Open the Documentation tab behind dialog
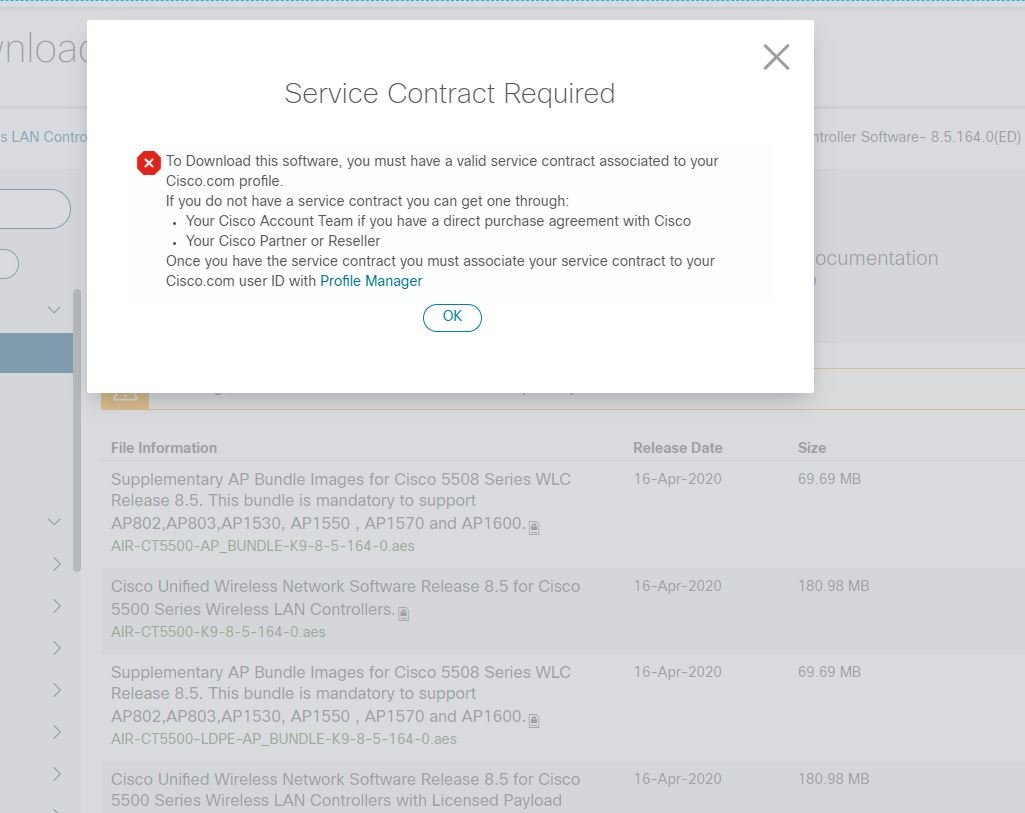Image resolution: width=1025 pixels, height=813 pixels. tap(874, 258)
